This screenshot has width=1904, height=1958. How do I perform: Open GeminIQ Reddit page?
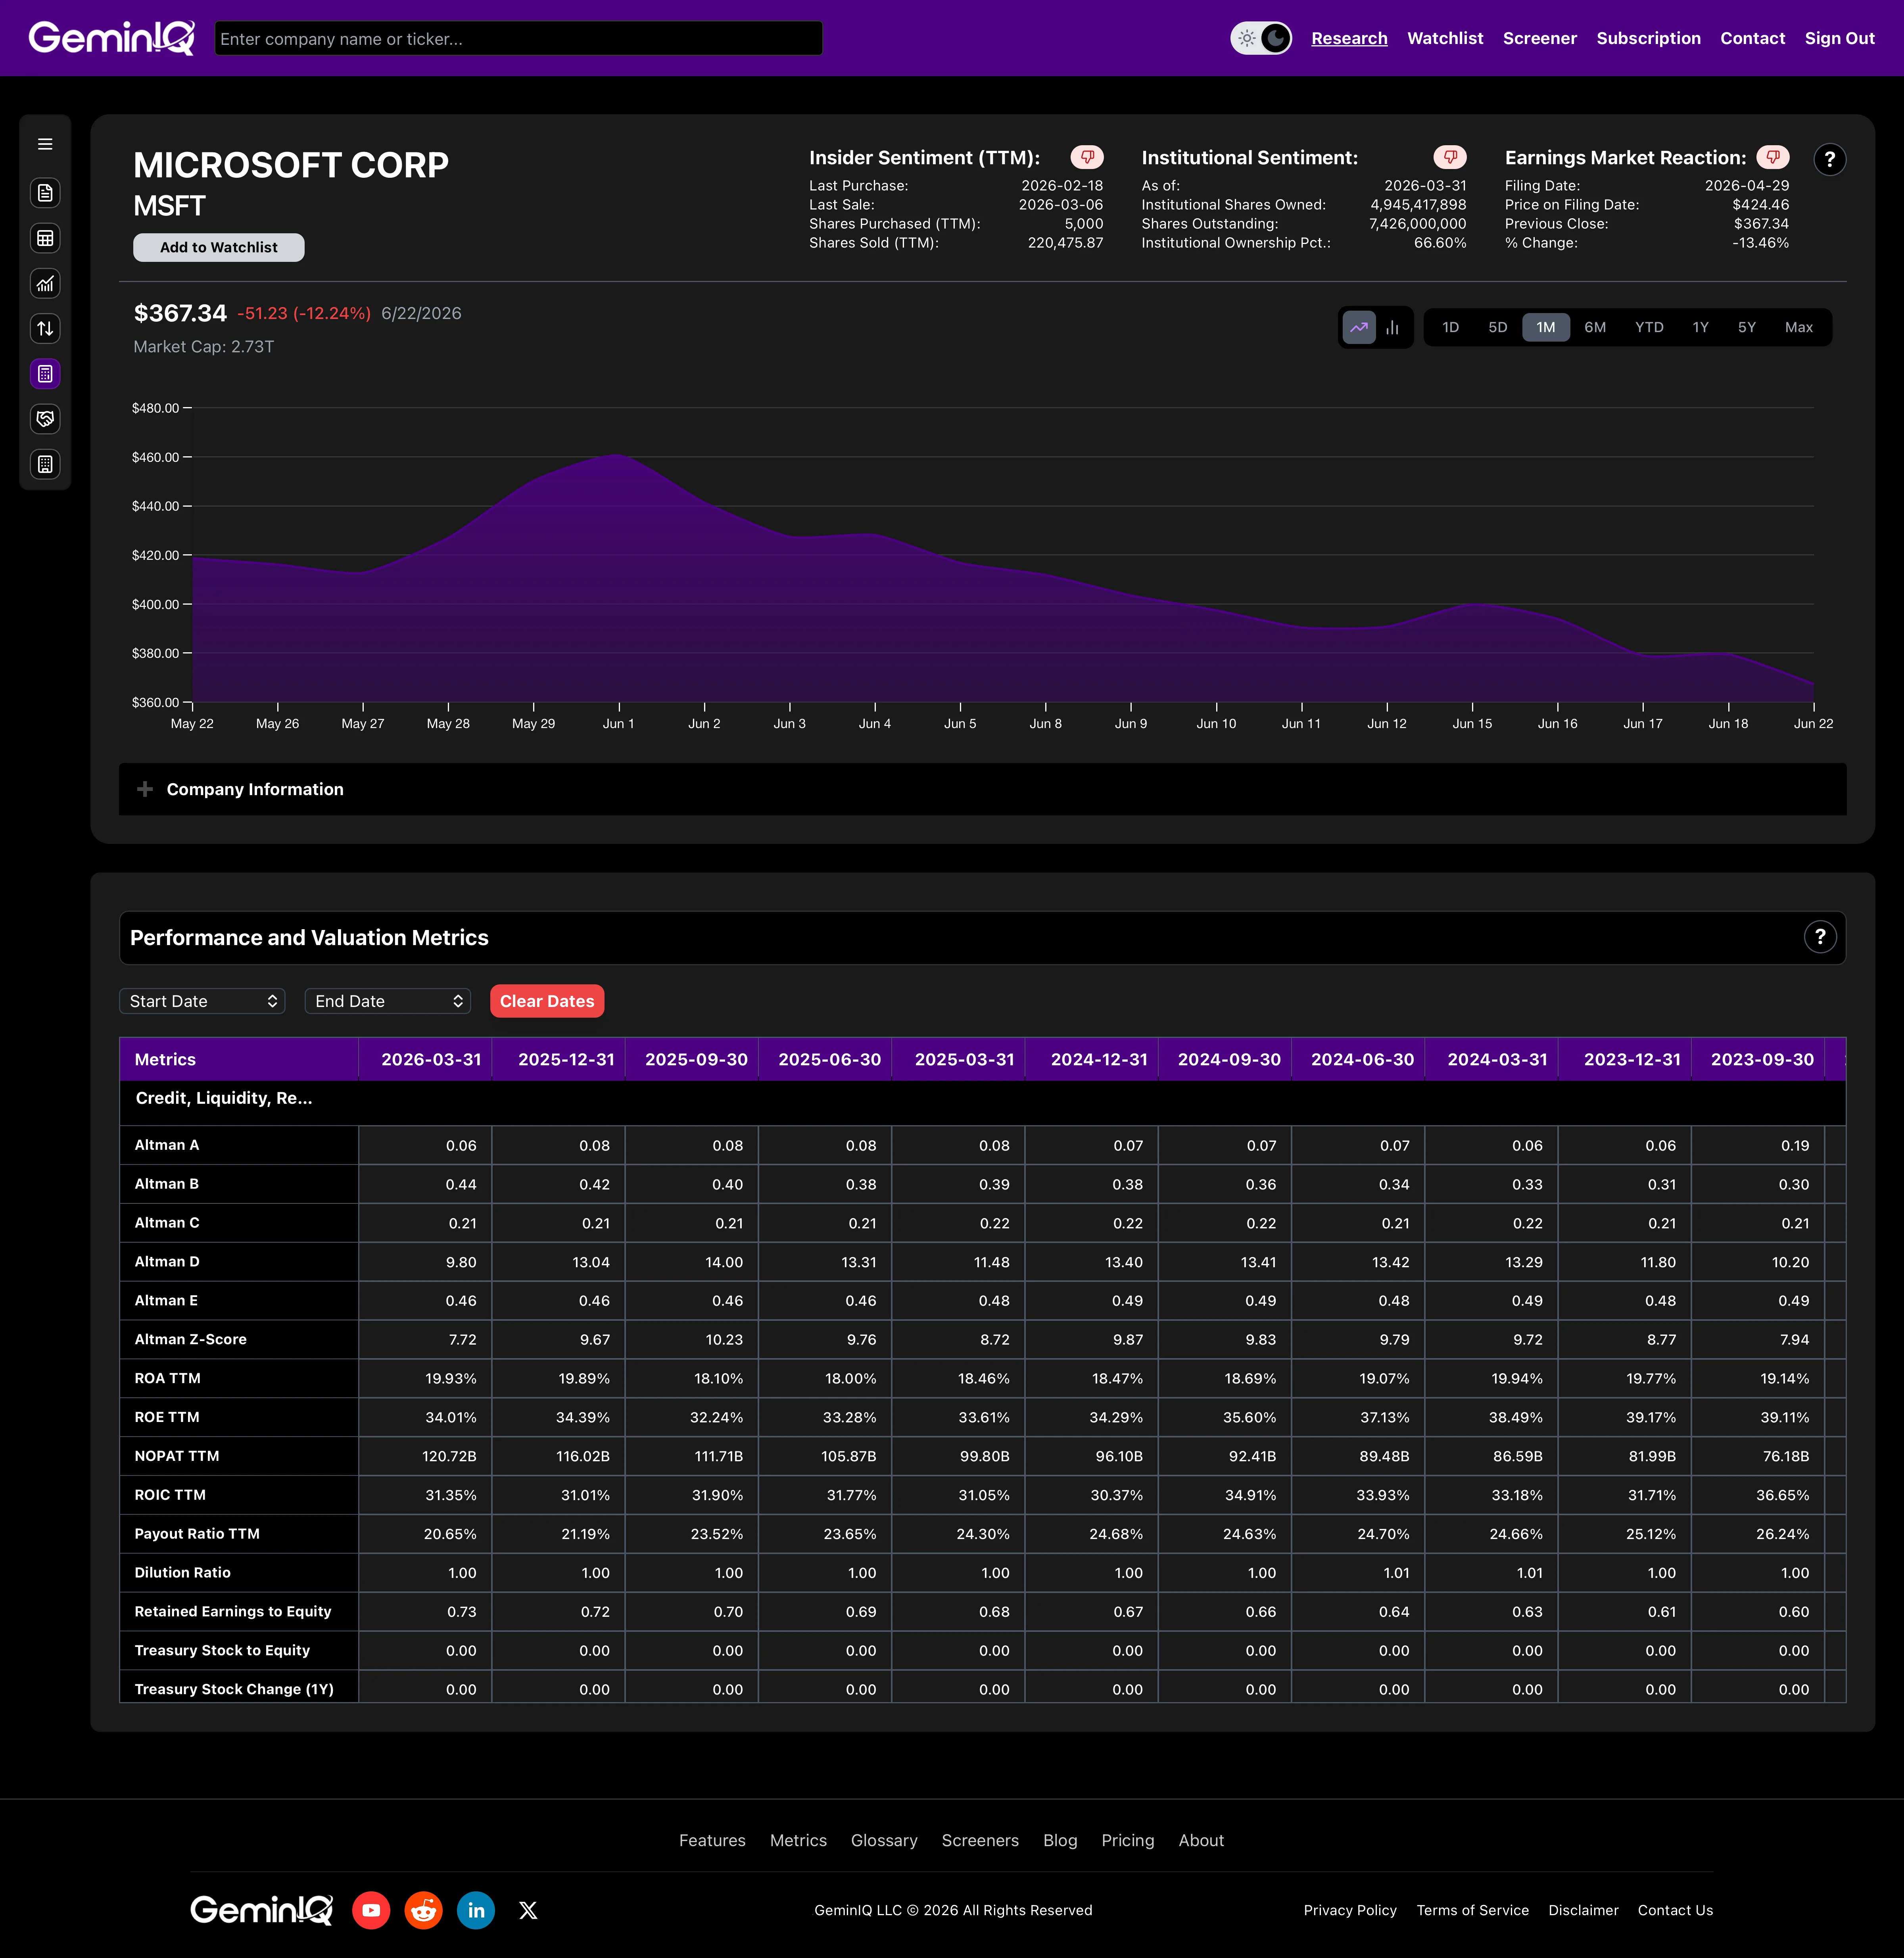424,1910
